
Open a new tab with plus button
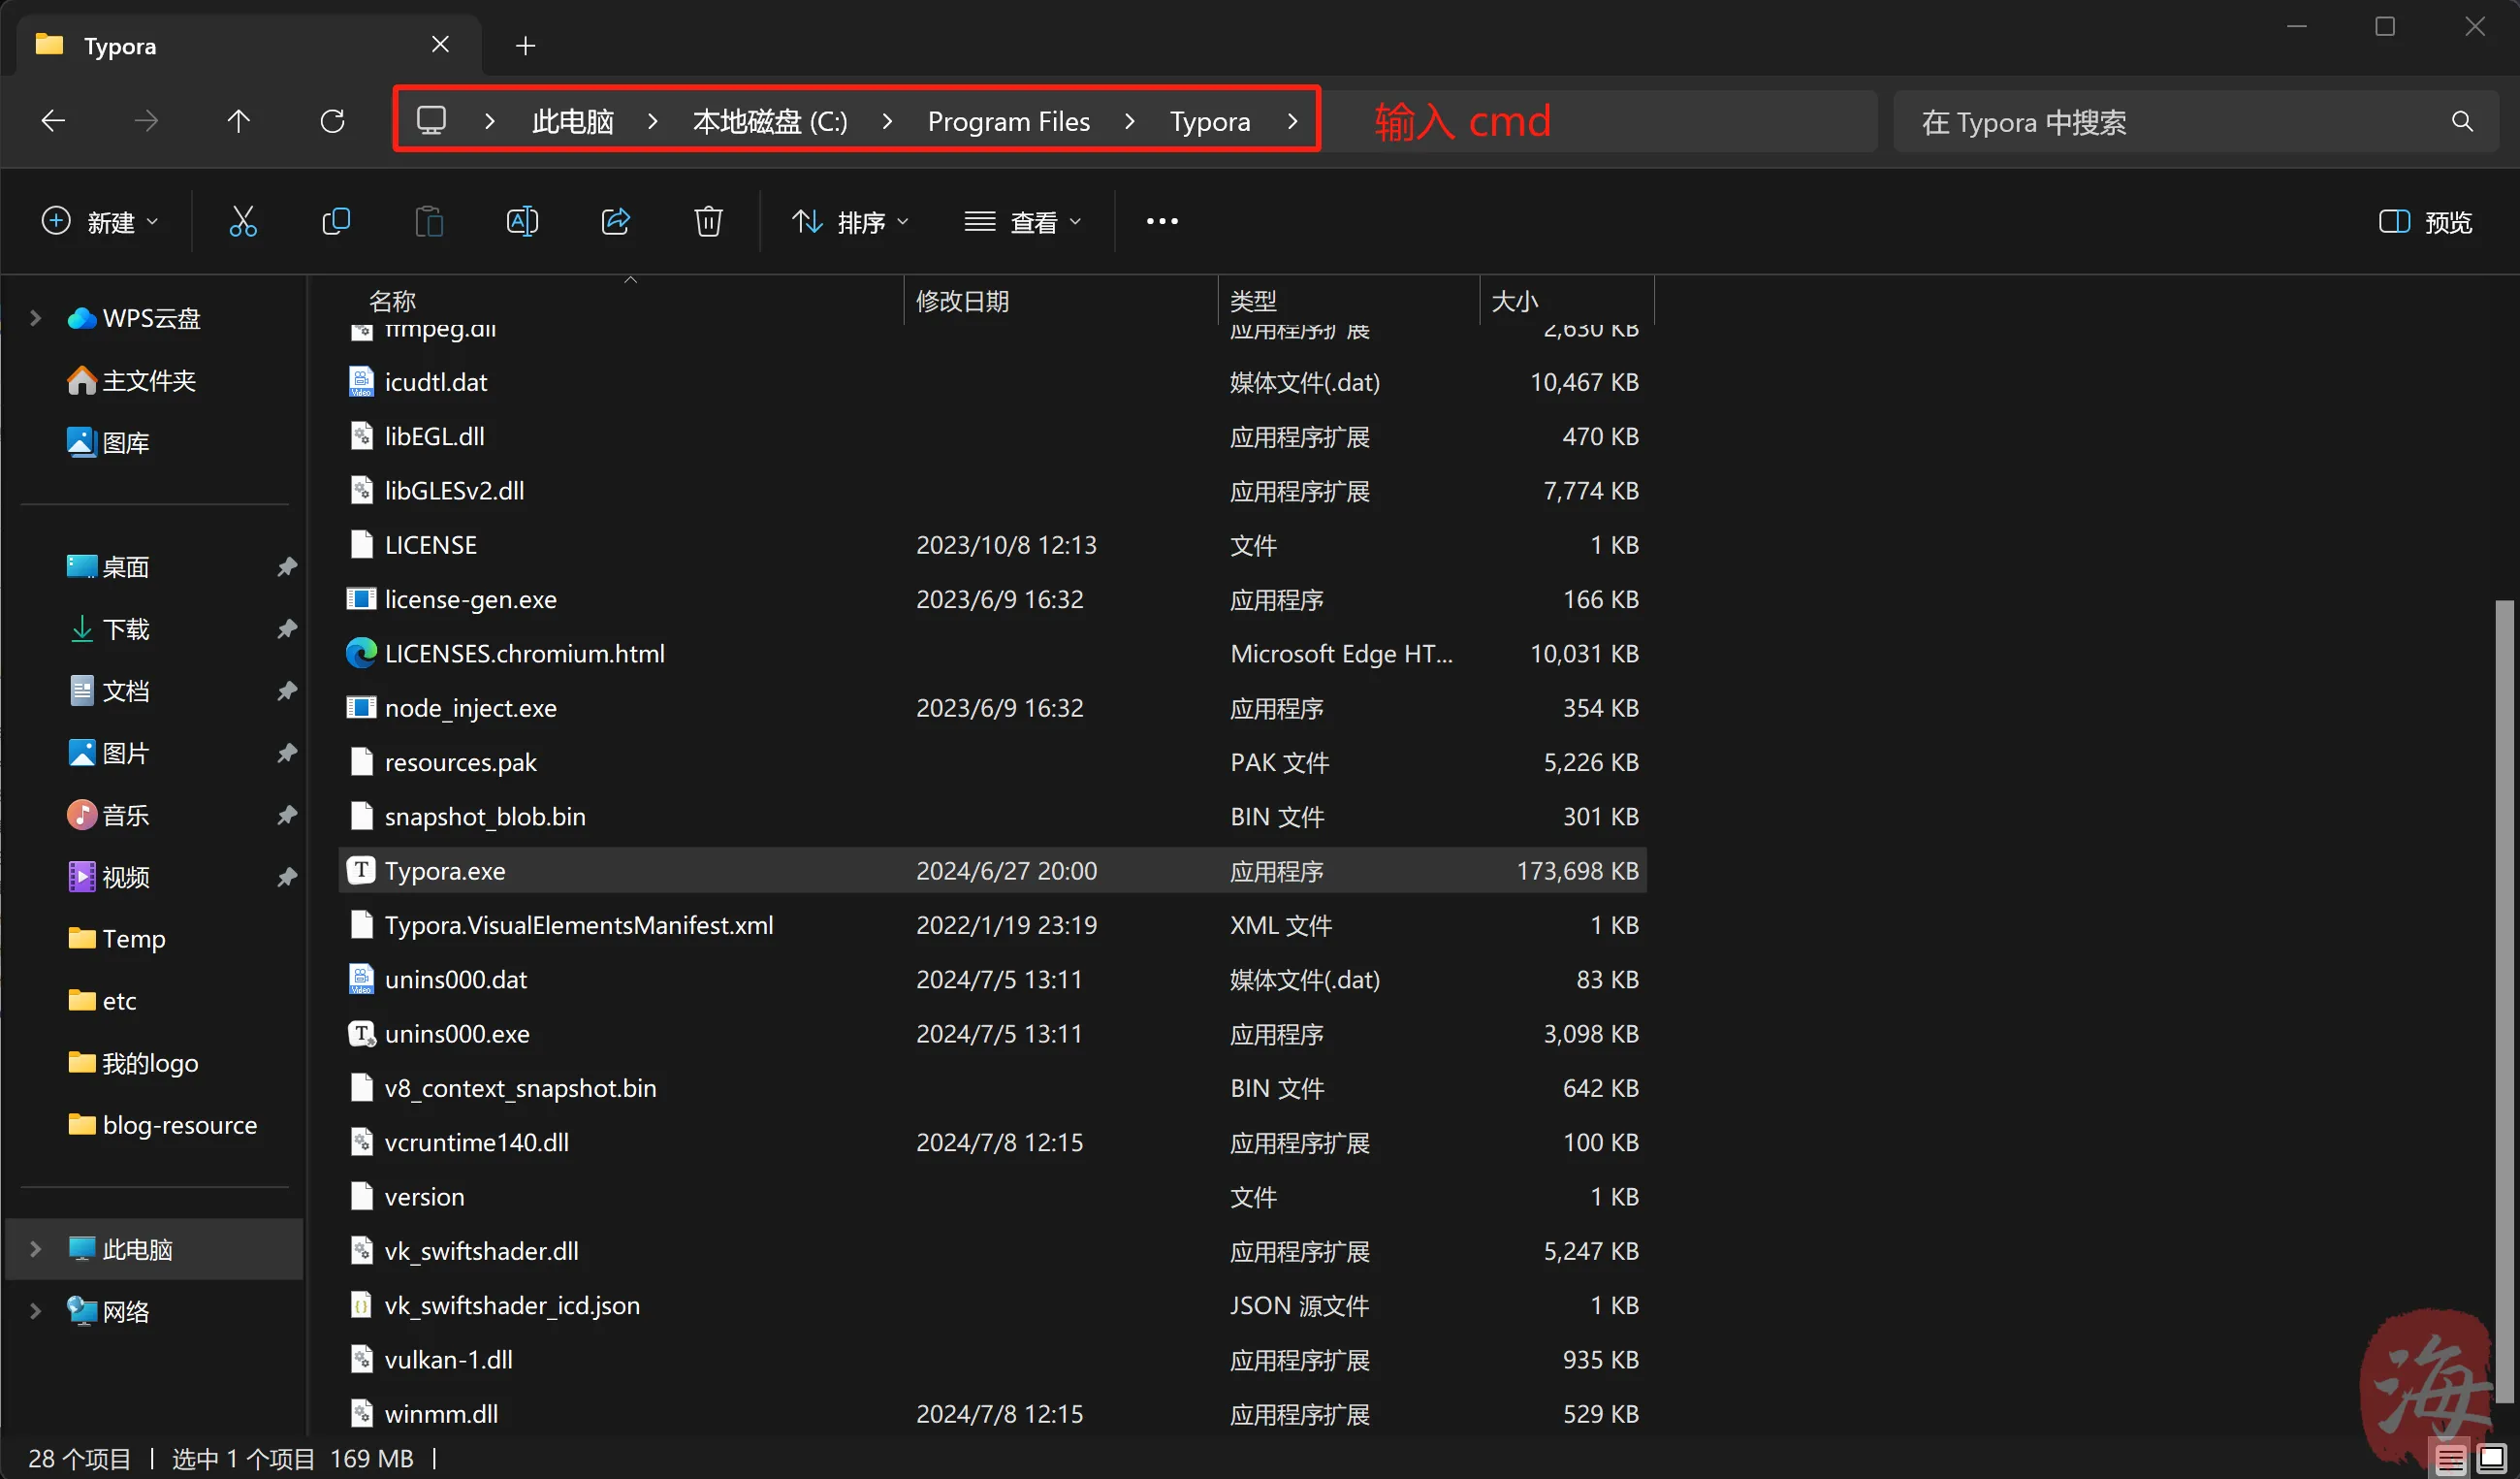click(525, 46)
